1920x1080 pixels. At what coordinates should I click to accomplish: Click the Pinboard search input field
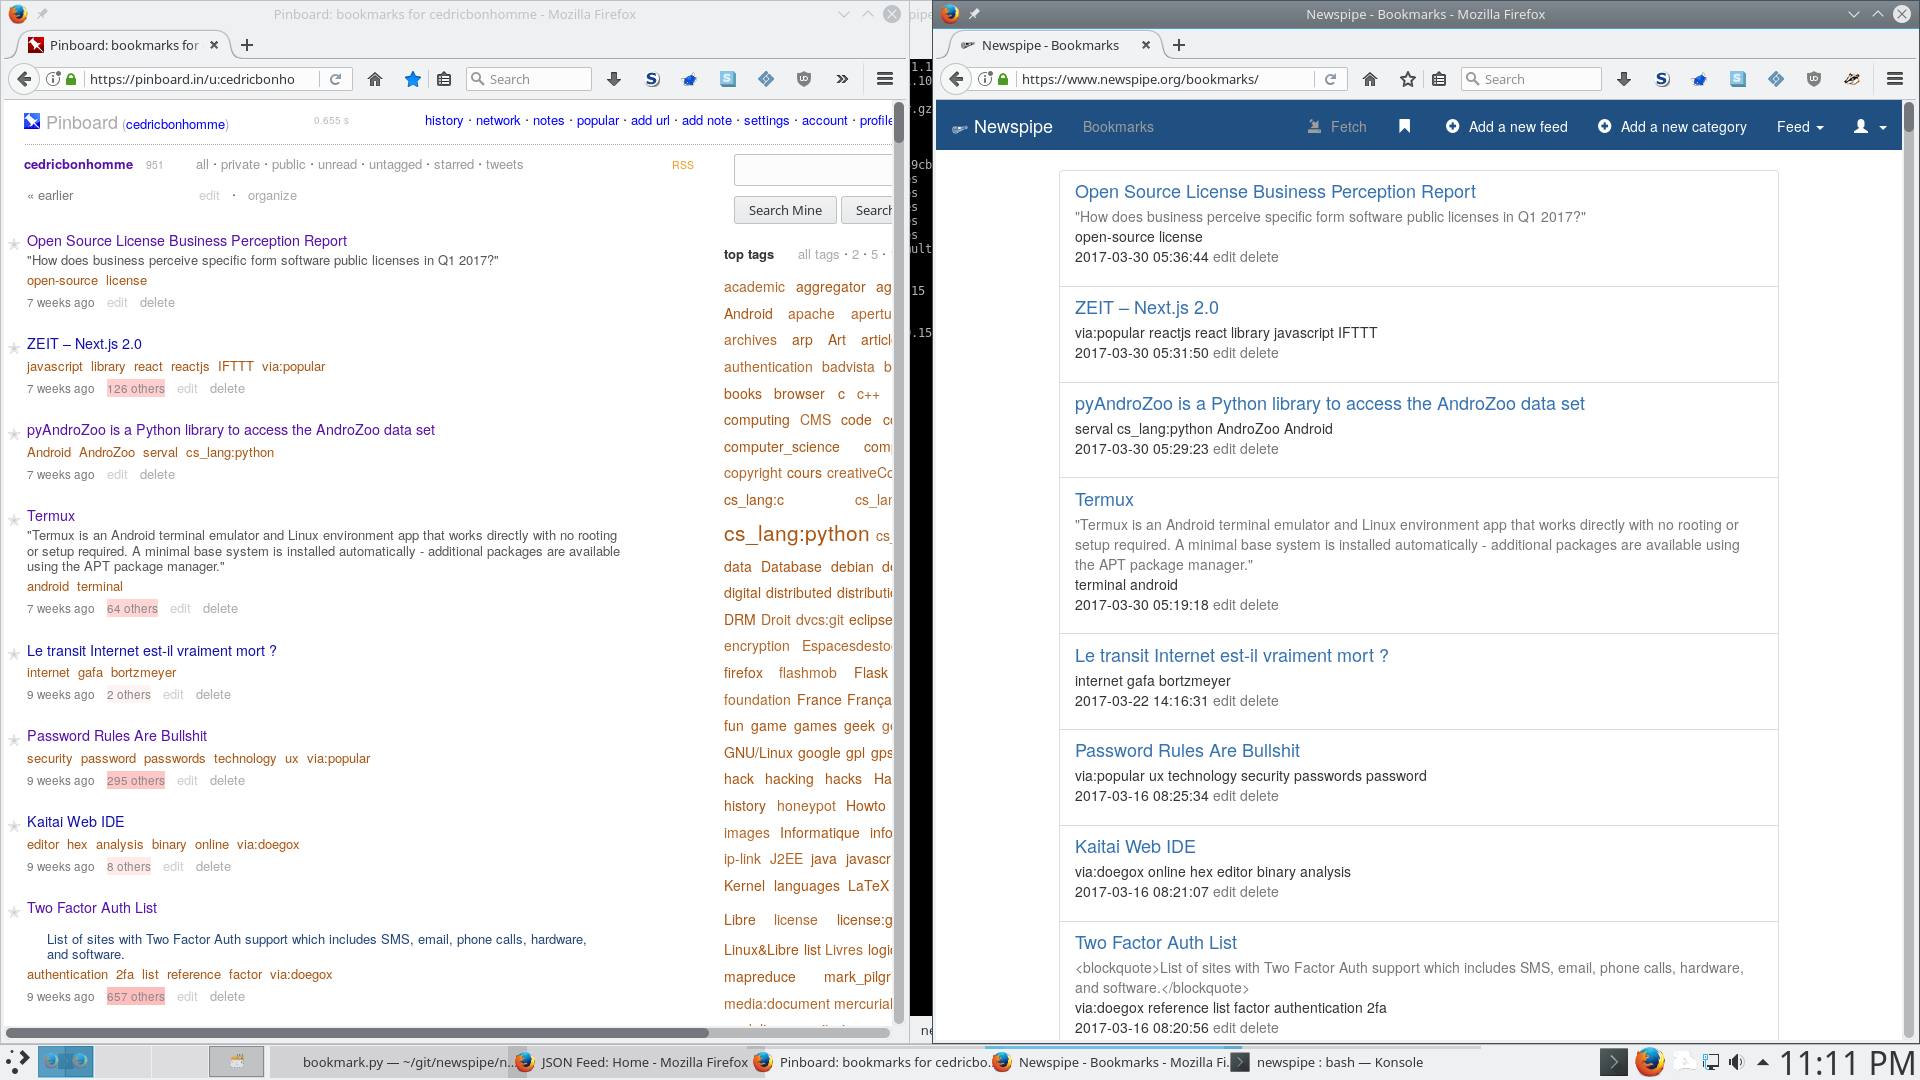pos(812,170)
